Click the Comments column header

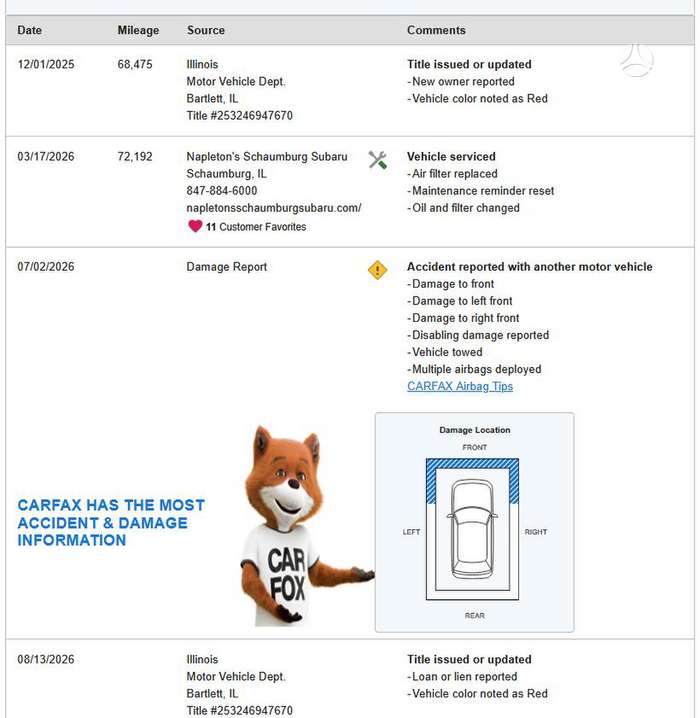point(436,30)
